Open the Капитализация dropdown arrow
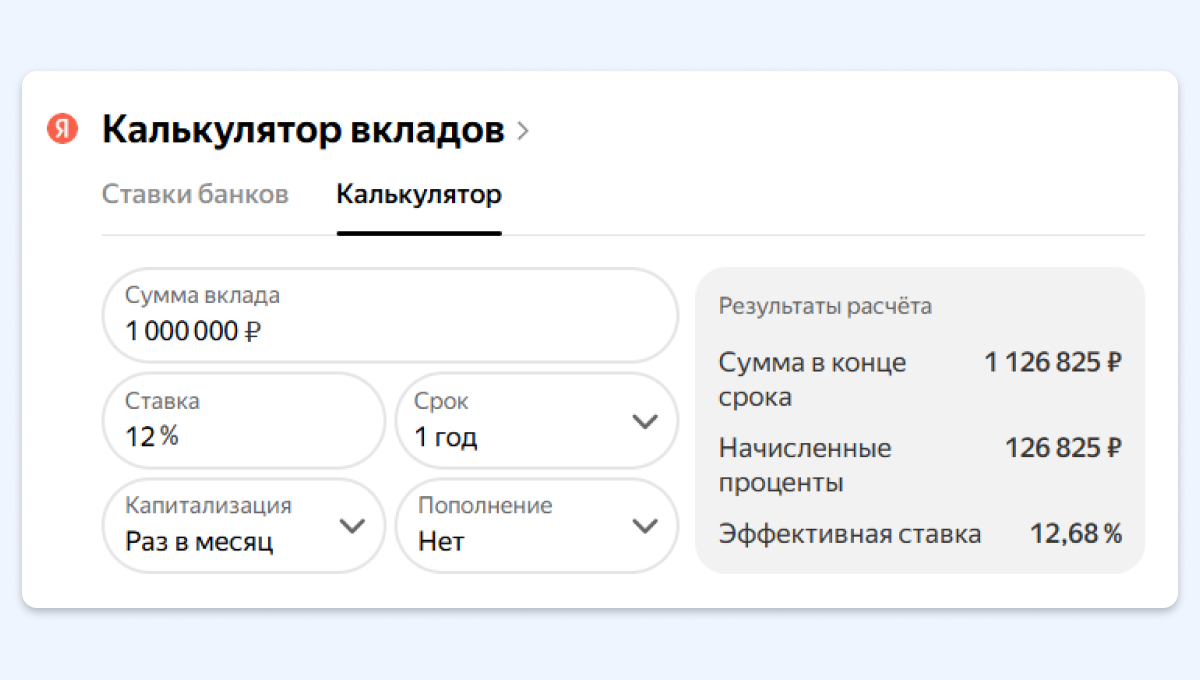This screenshot has width=1200, height=680. coord(352,526)
